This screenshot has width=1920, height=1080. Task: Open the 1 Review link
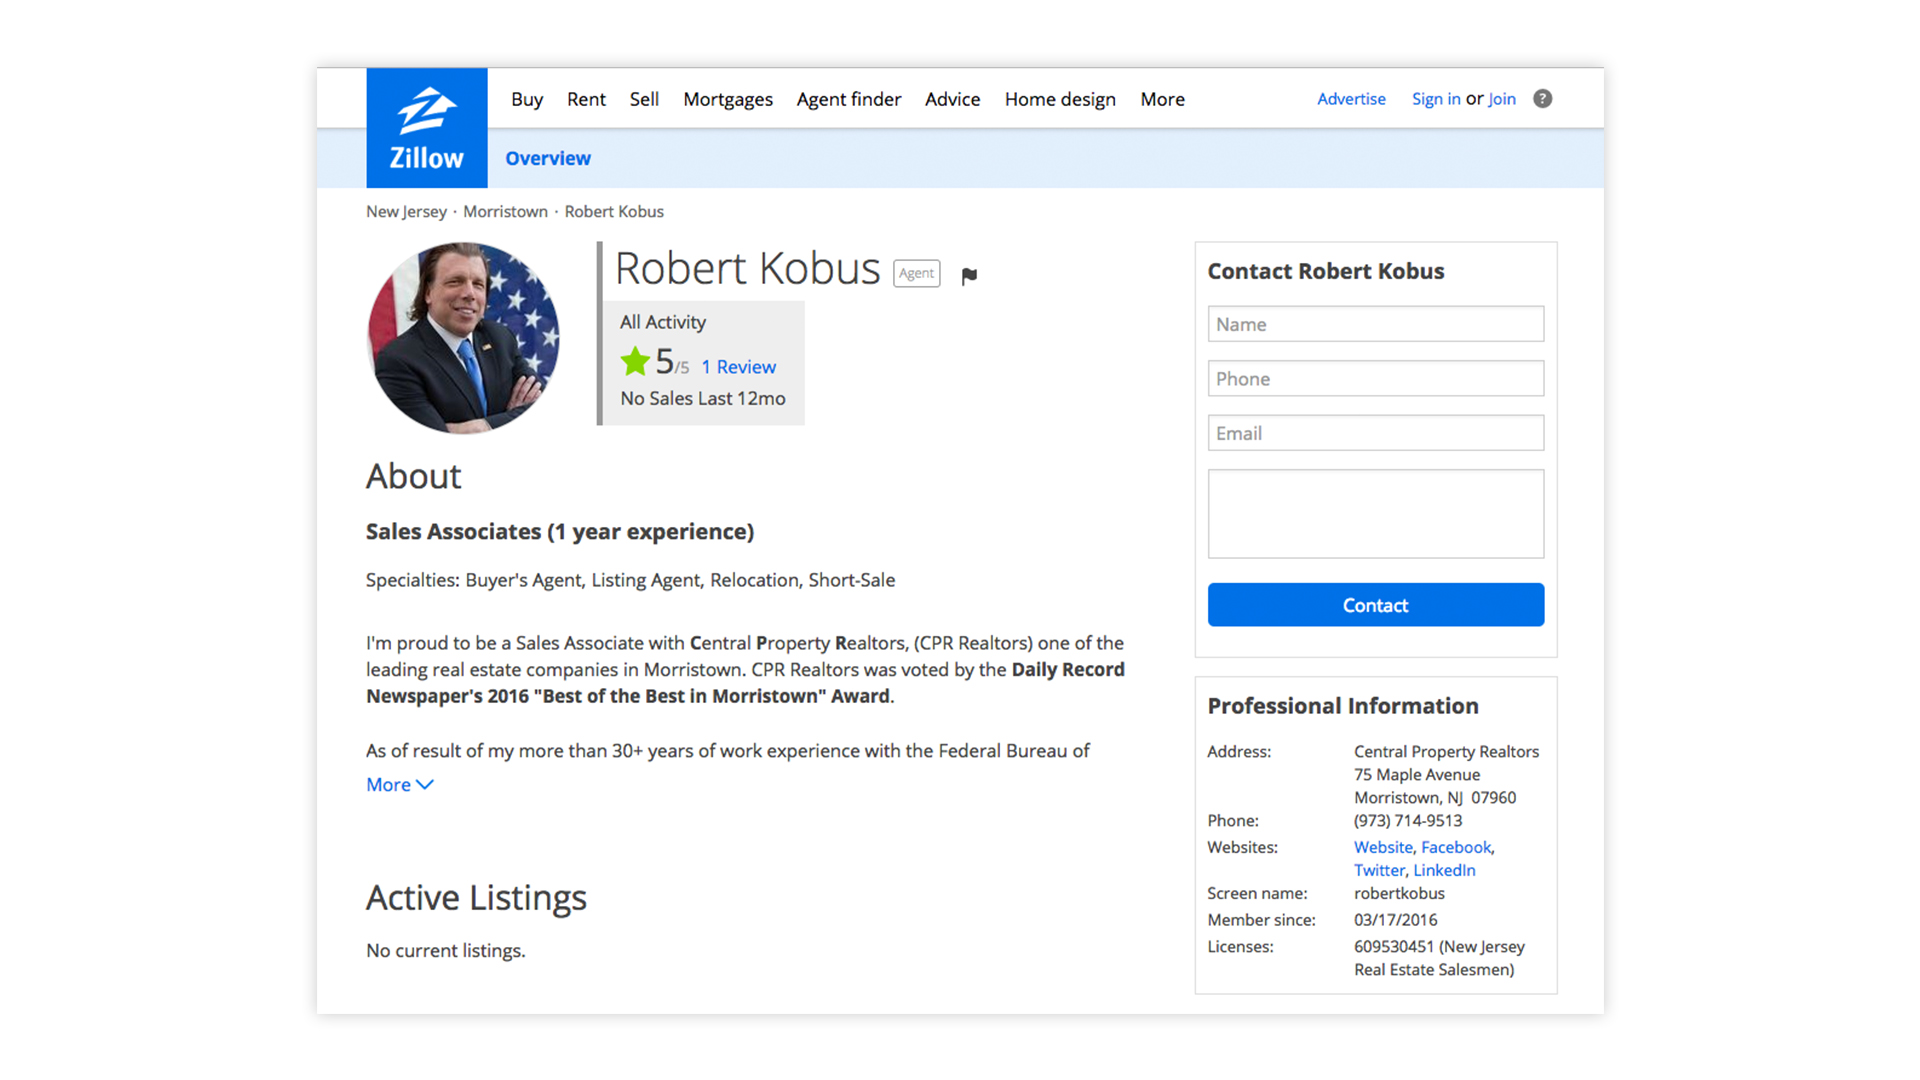[x=738, y=367]
